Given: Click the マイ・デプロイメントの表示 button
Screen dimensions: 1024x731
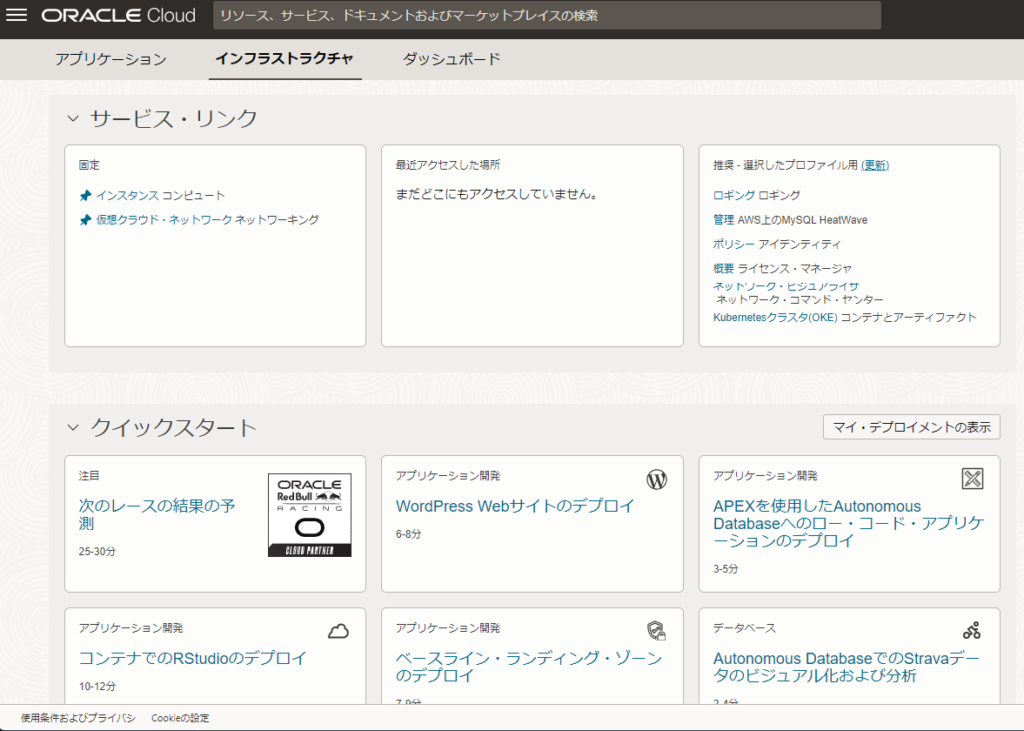Looking at the screenshot, I should coord(910,427).
